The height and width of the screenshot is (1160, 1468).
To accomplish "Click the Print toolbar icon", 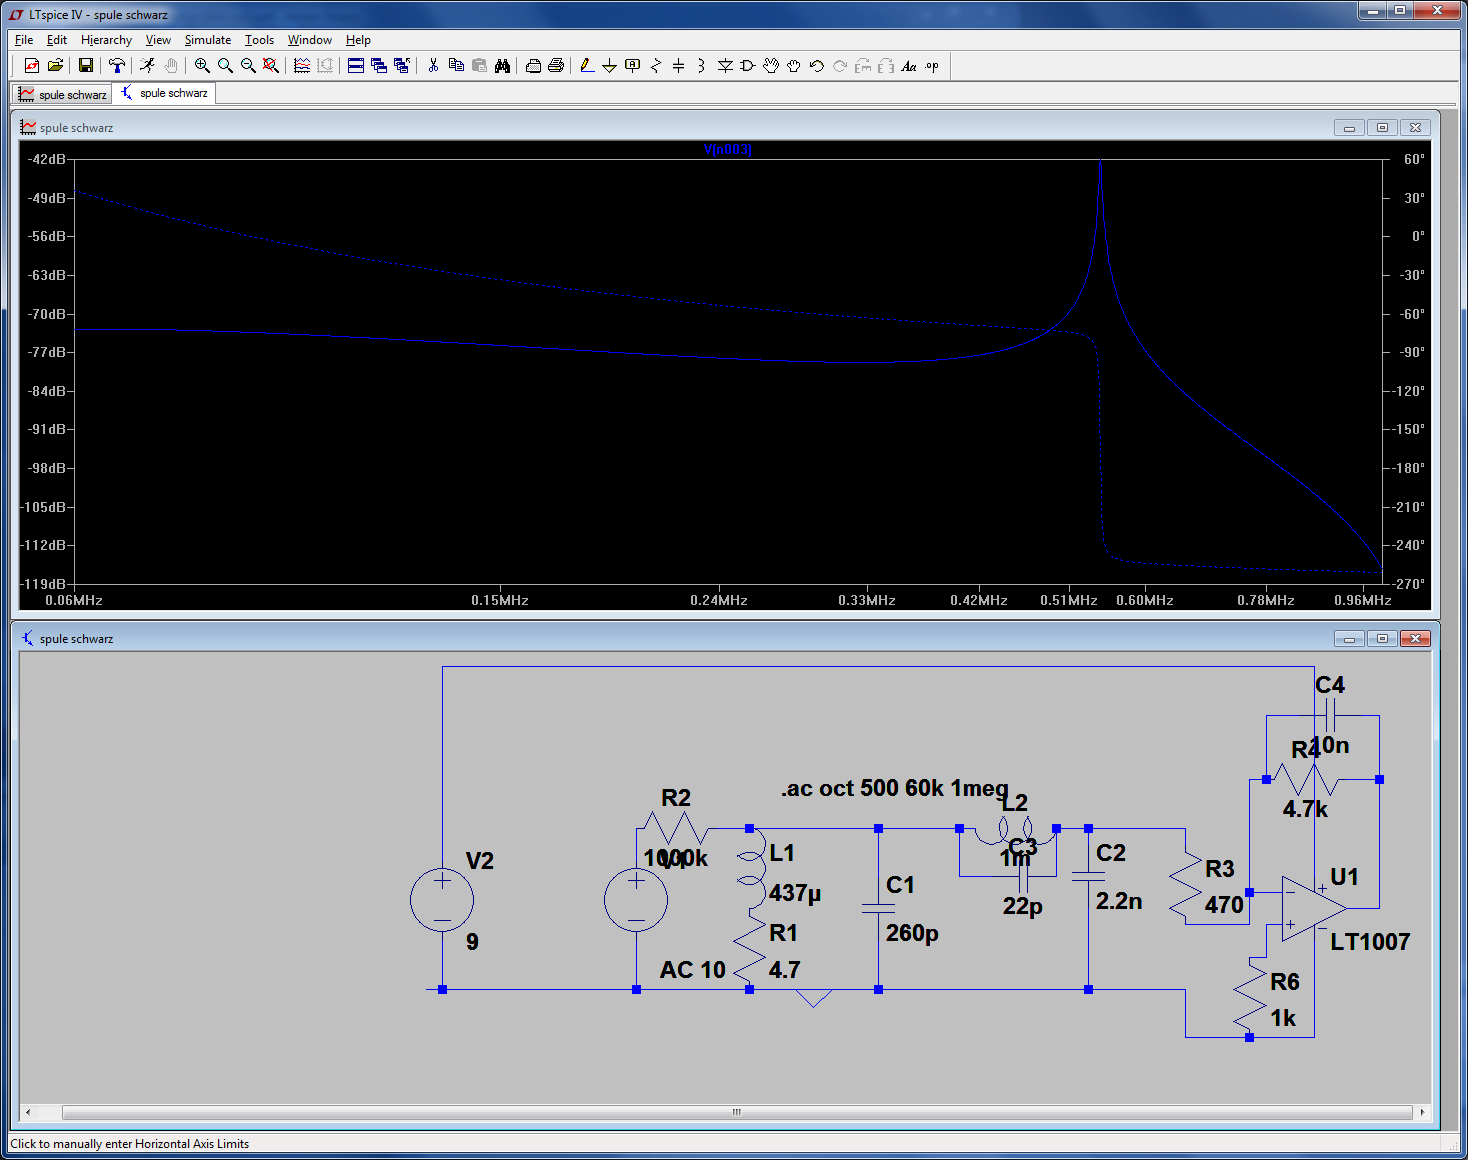I will coord(533,66).
